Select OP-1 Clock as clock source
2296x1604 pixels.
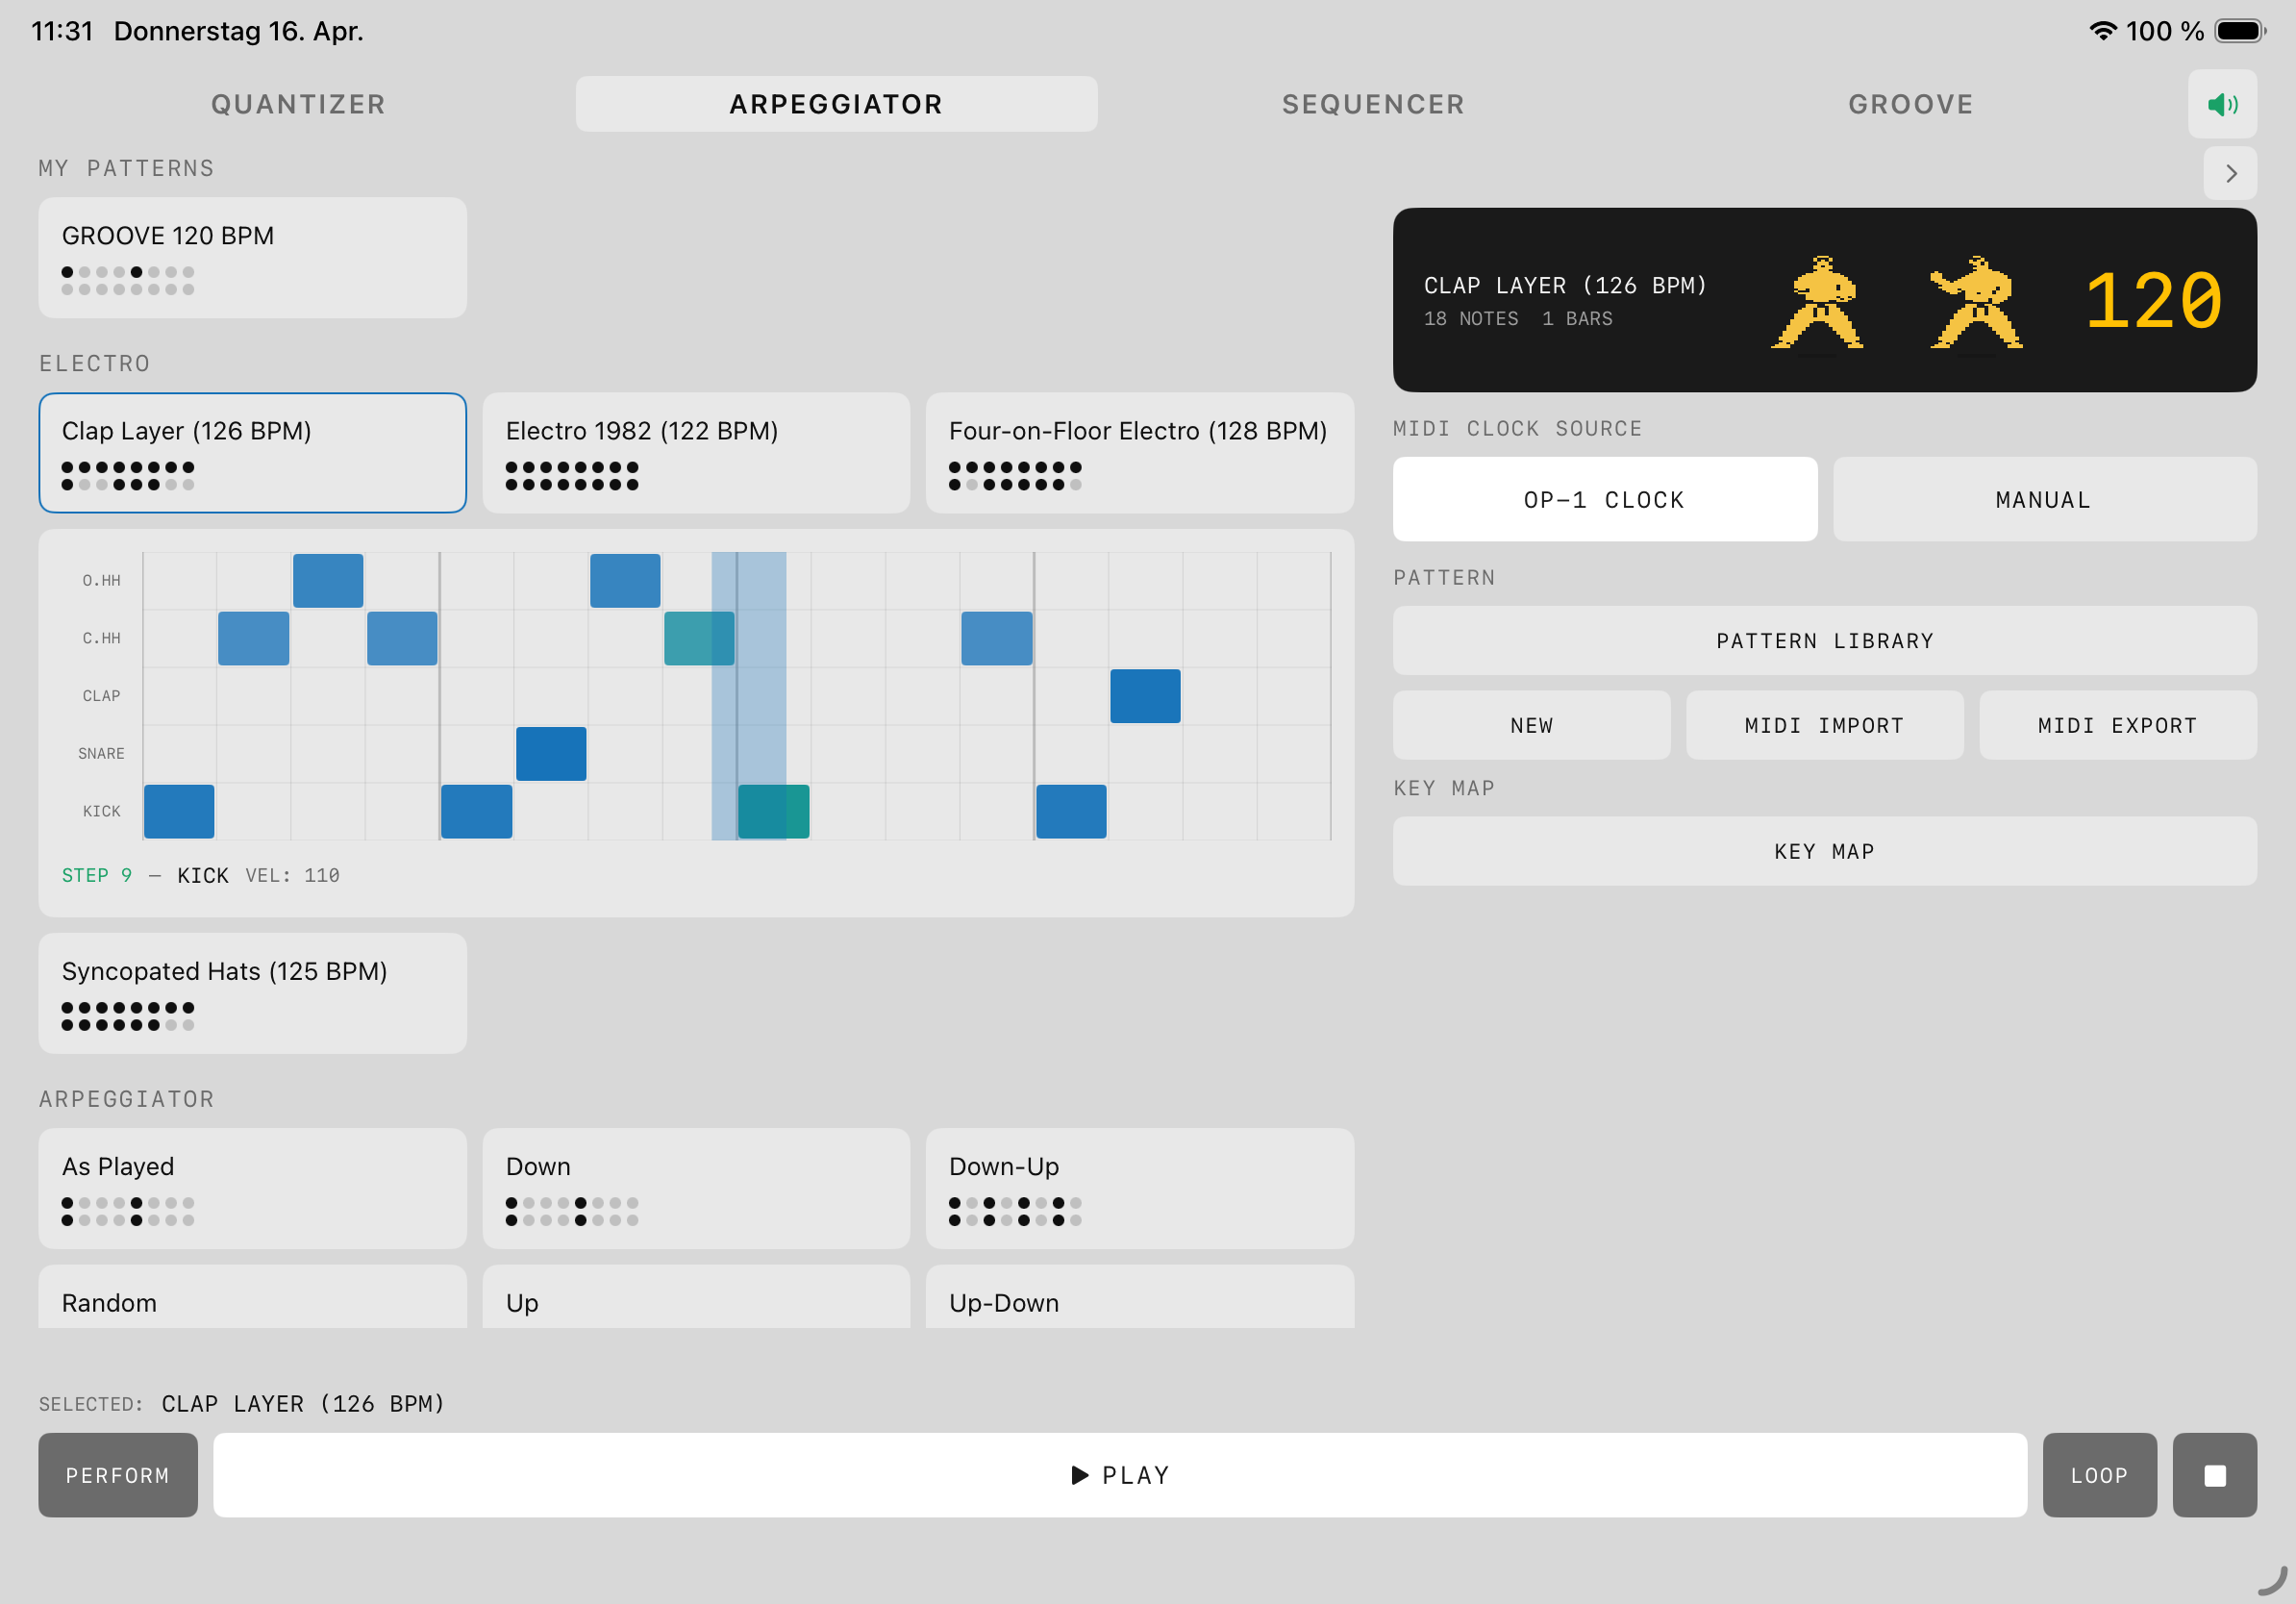(1604, 499)
